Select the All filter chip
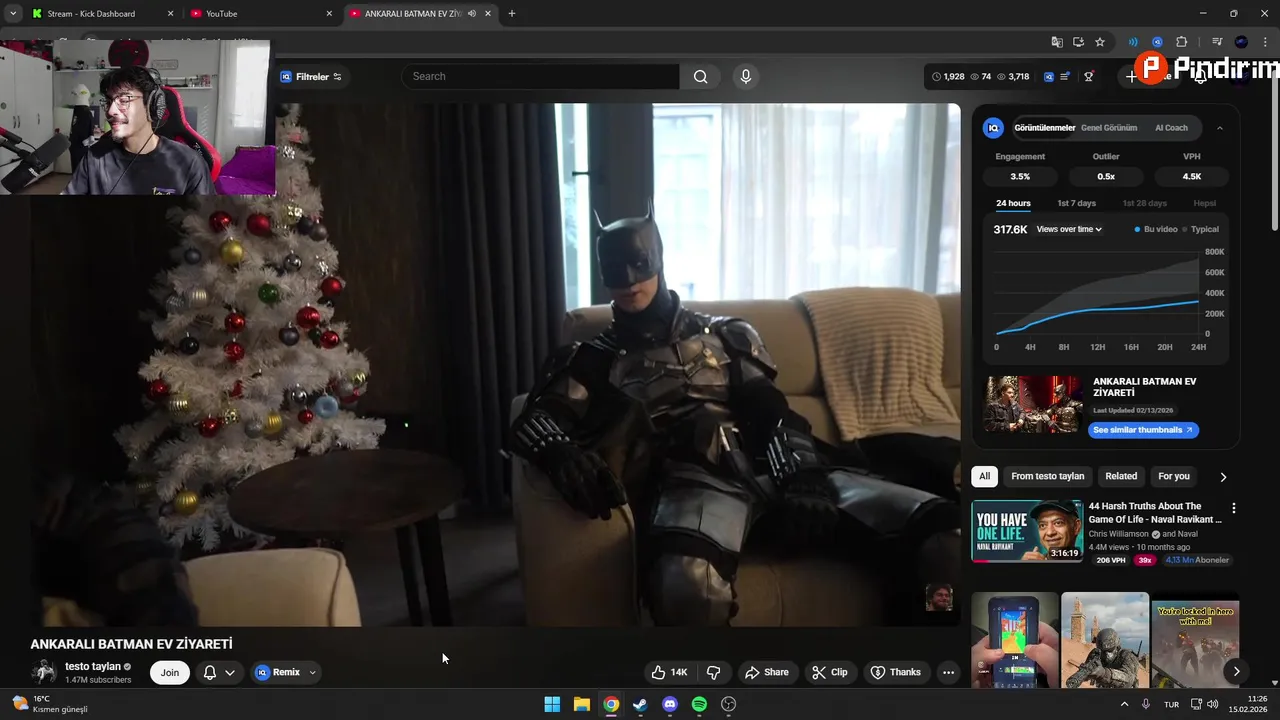The image size is (1280, 720). (x=985, y=476)
